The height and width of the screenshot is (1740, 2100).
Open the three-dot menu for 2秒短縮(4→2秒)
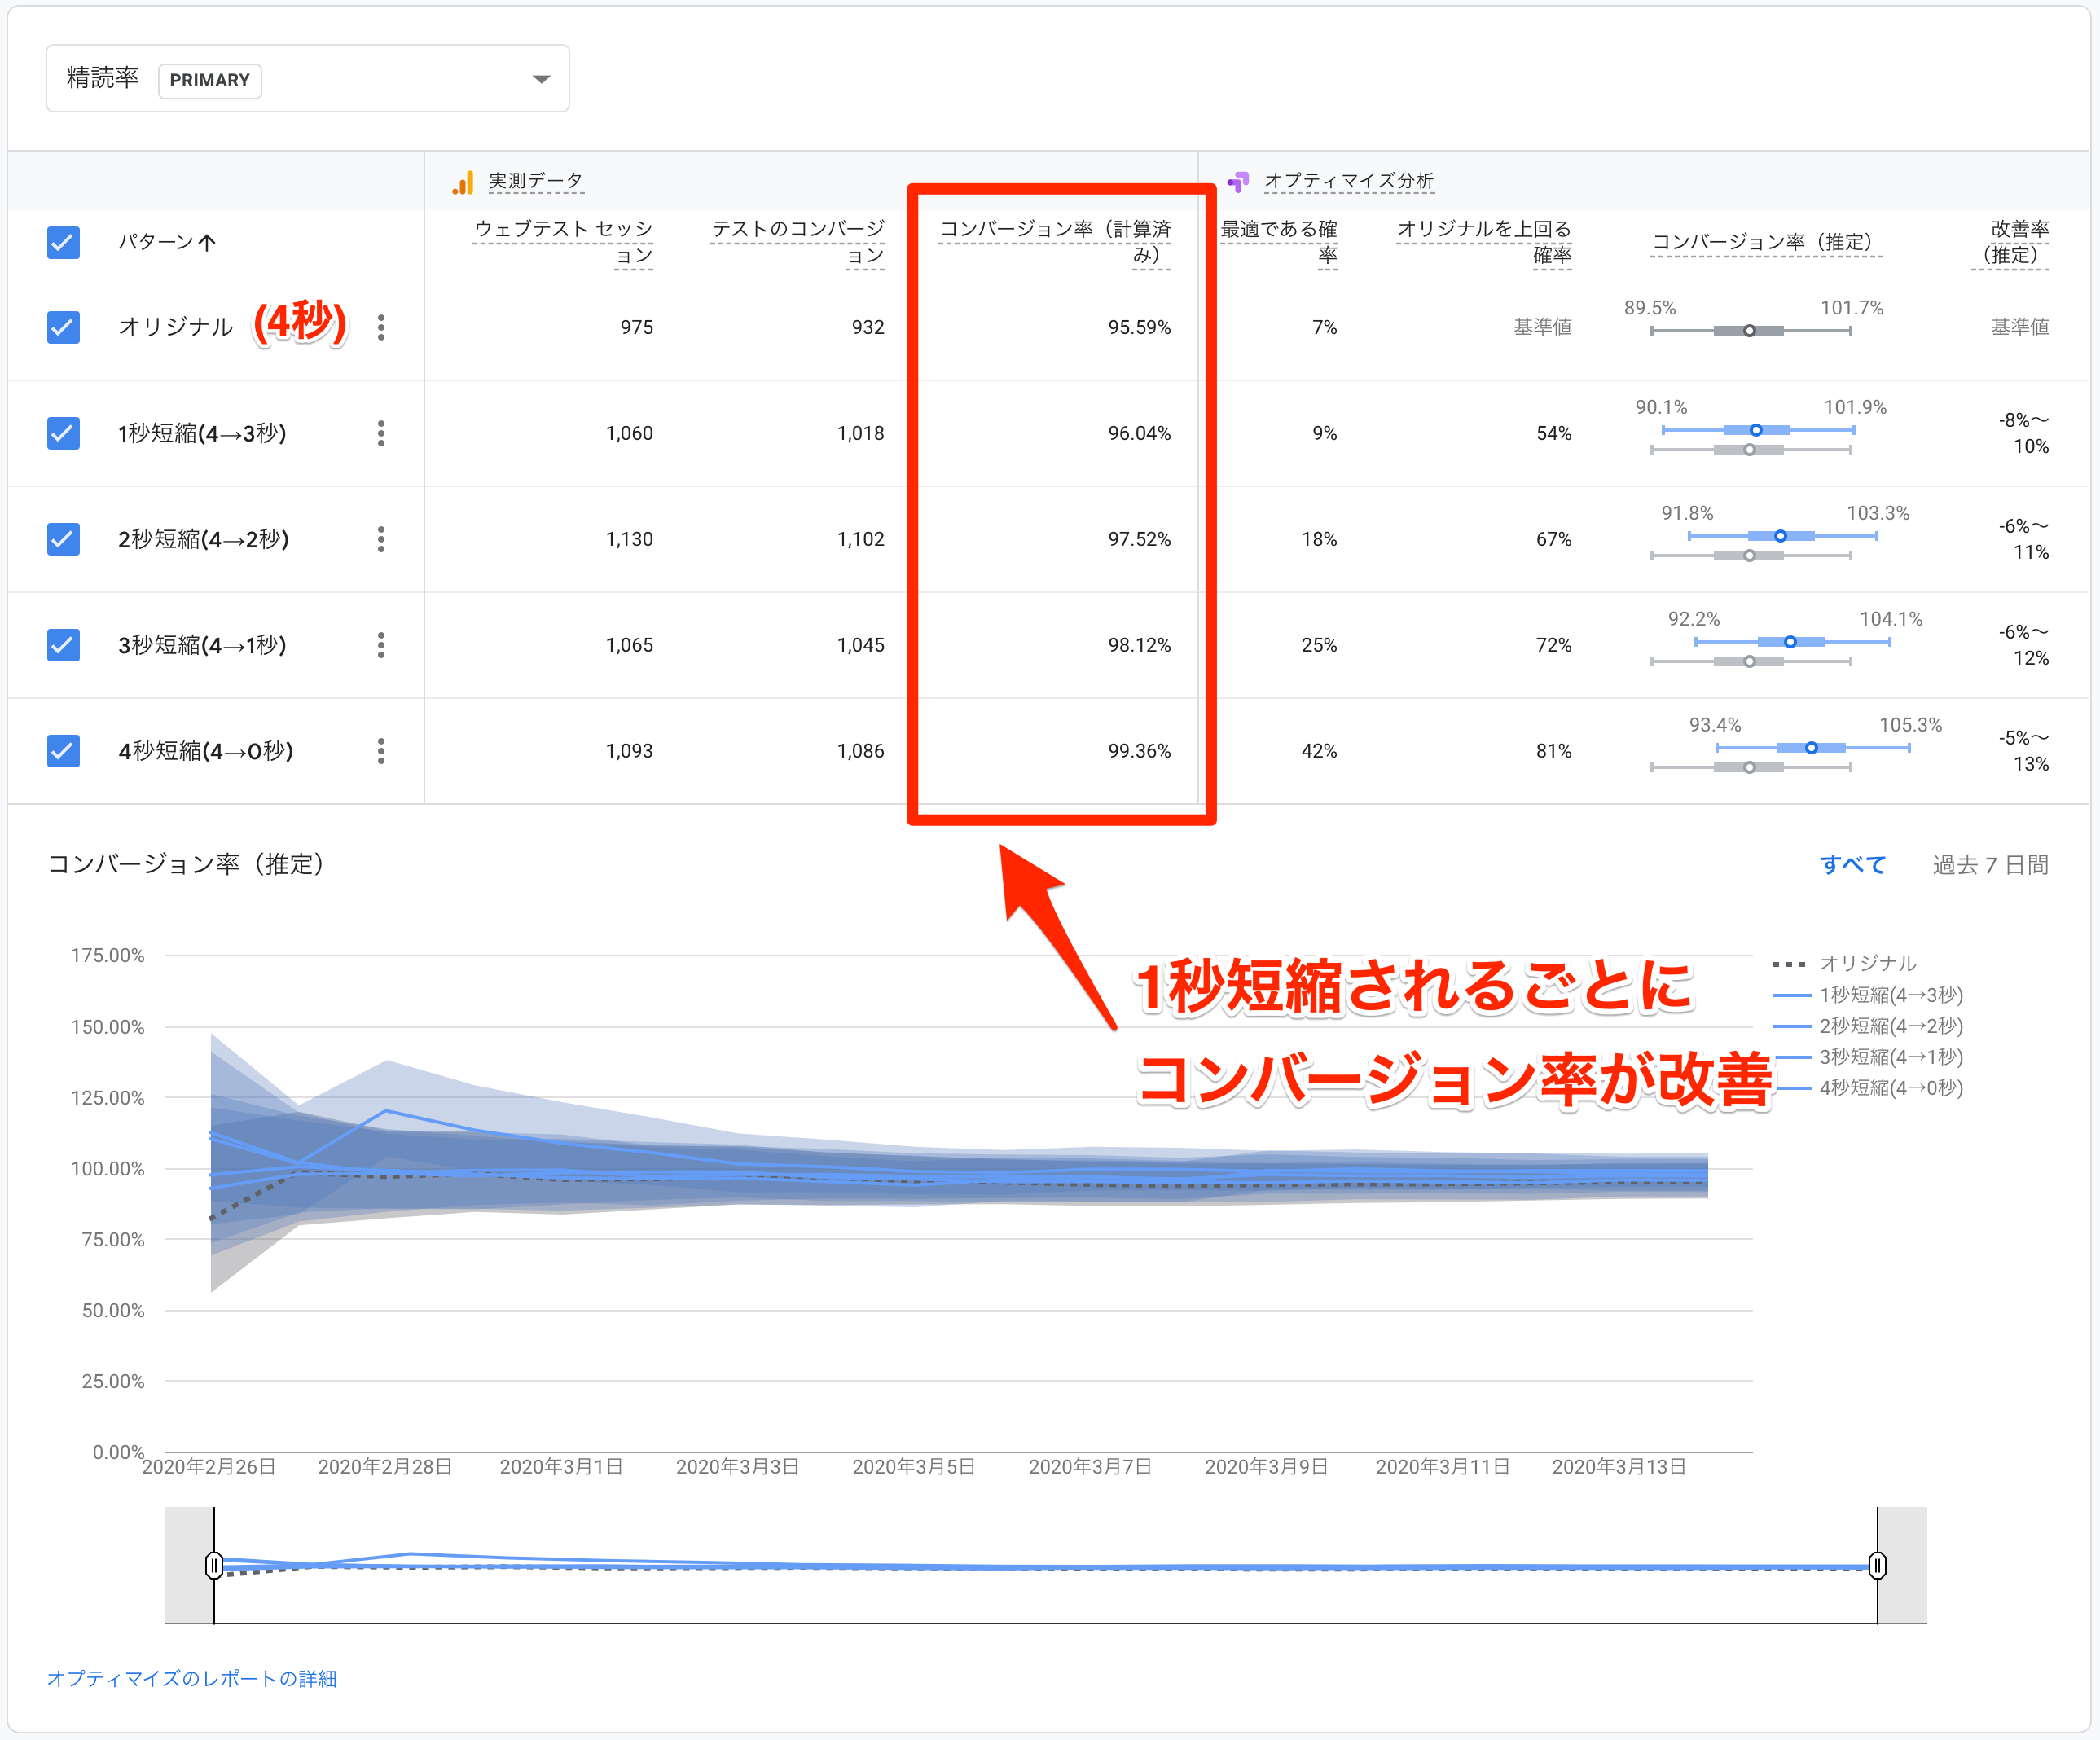(381, 539)
